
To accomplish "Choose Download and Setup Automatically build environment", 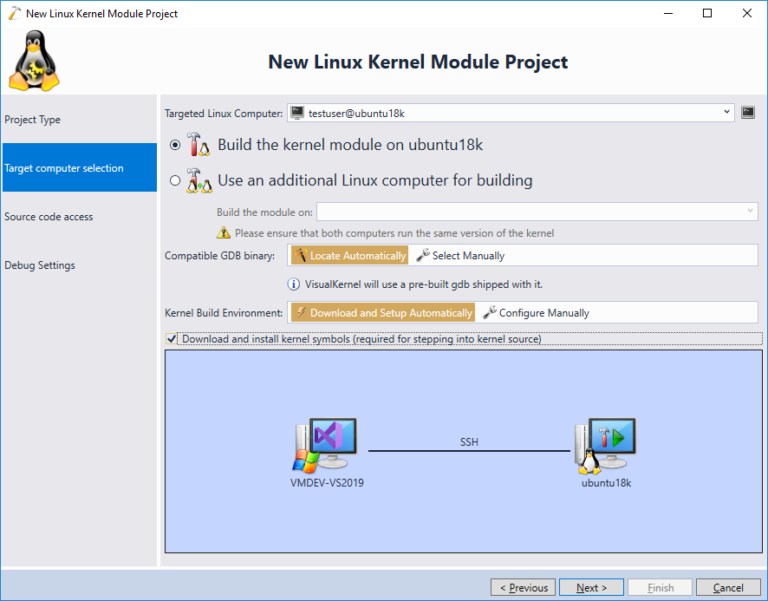I will pos(383,313).
